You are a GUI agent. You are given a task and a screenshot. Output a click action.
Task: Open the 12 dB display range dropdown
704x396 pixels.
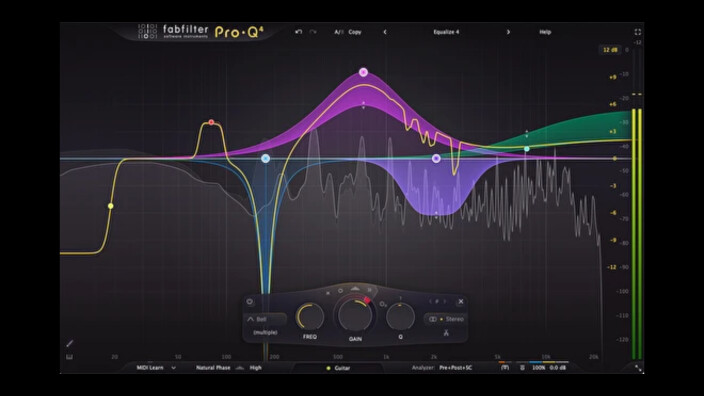pos(610,50)
